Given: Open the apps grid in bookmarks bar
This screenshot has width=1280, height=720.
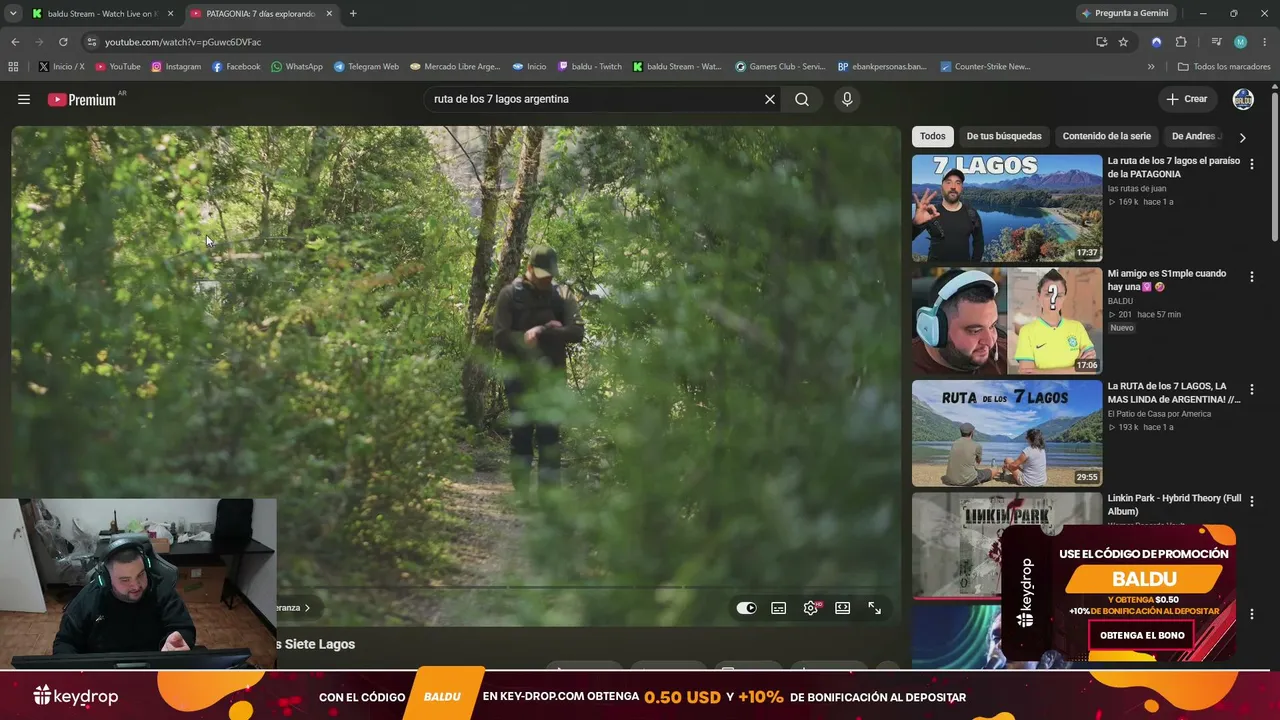Looking at the screenshot, I should click(13, 67).
